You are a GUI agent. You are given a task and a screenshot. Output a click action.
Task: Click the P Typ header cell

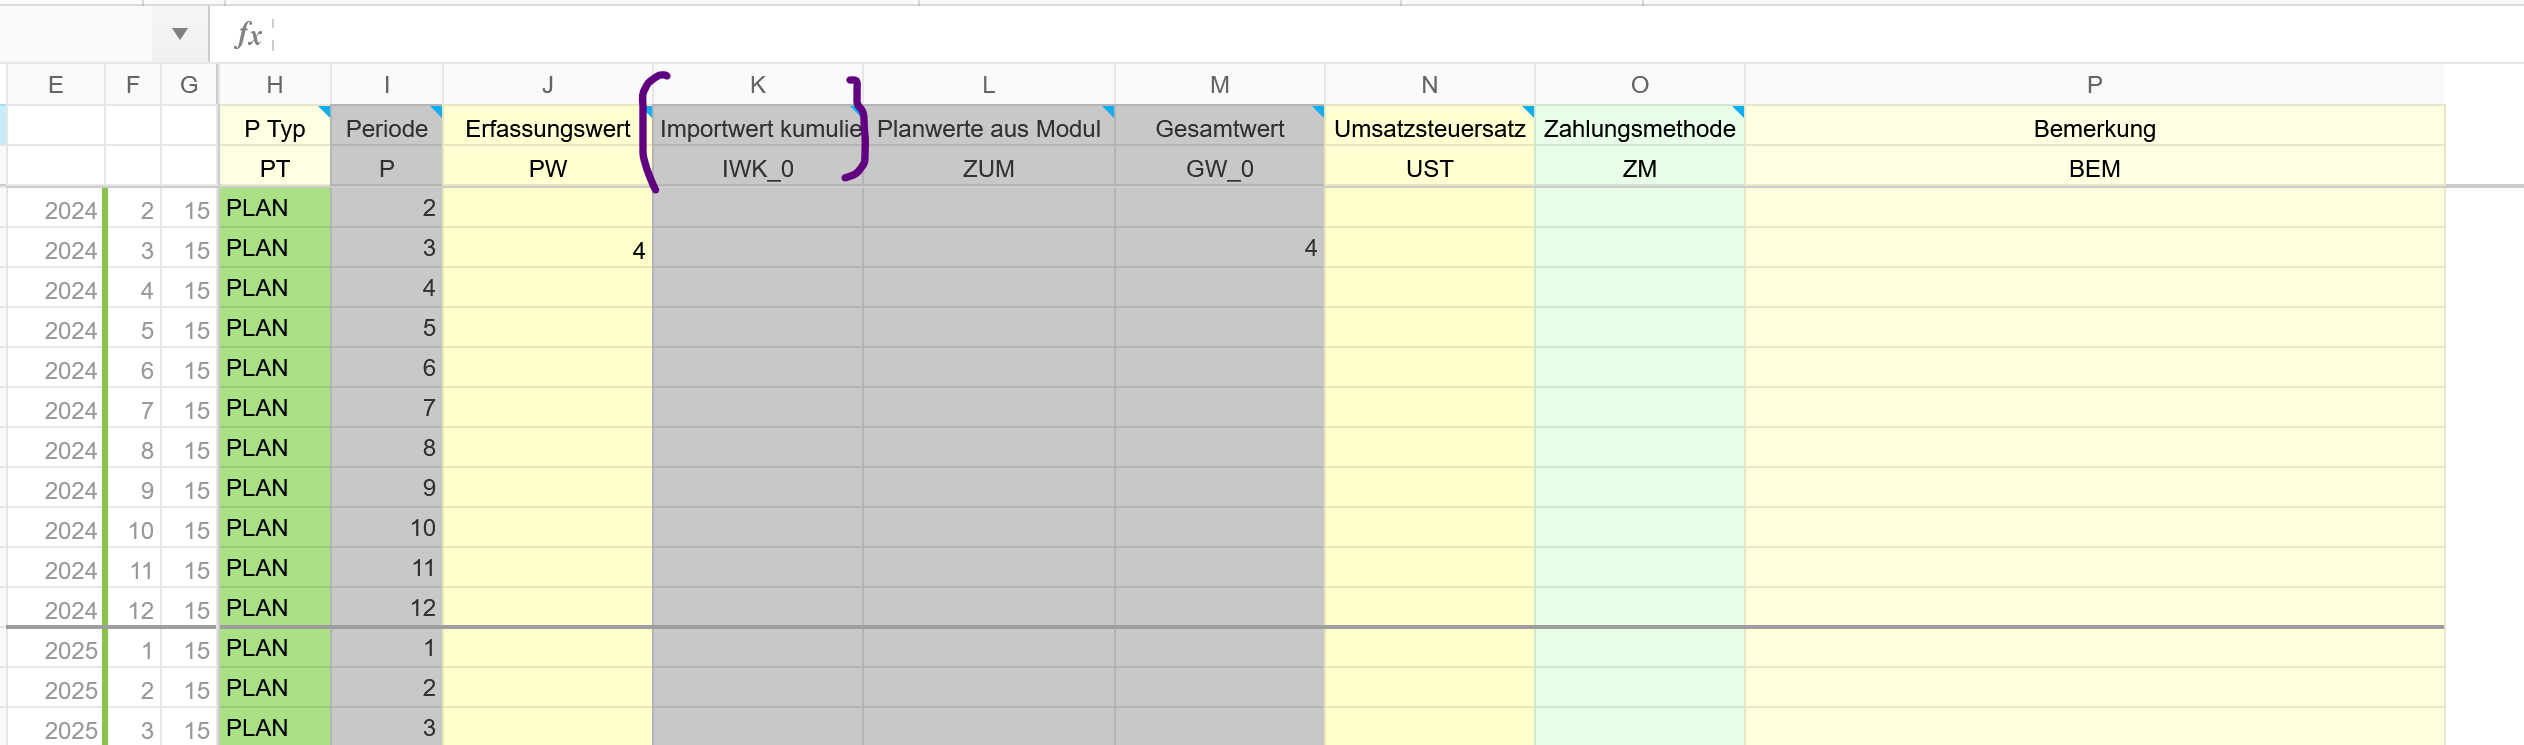274,128
